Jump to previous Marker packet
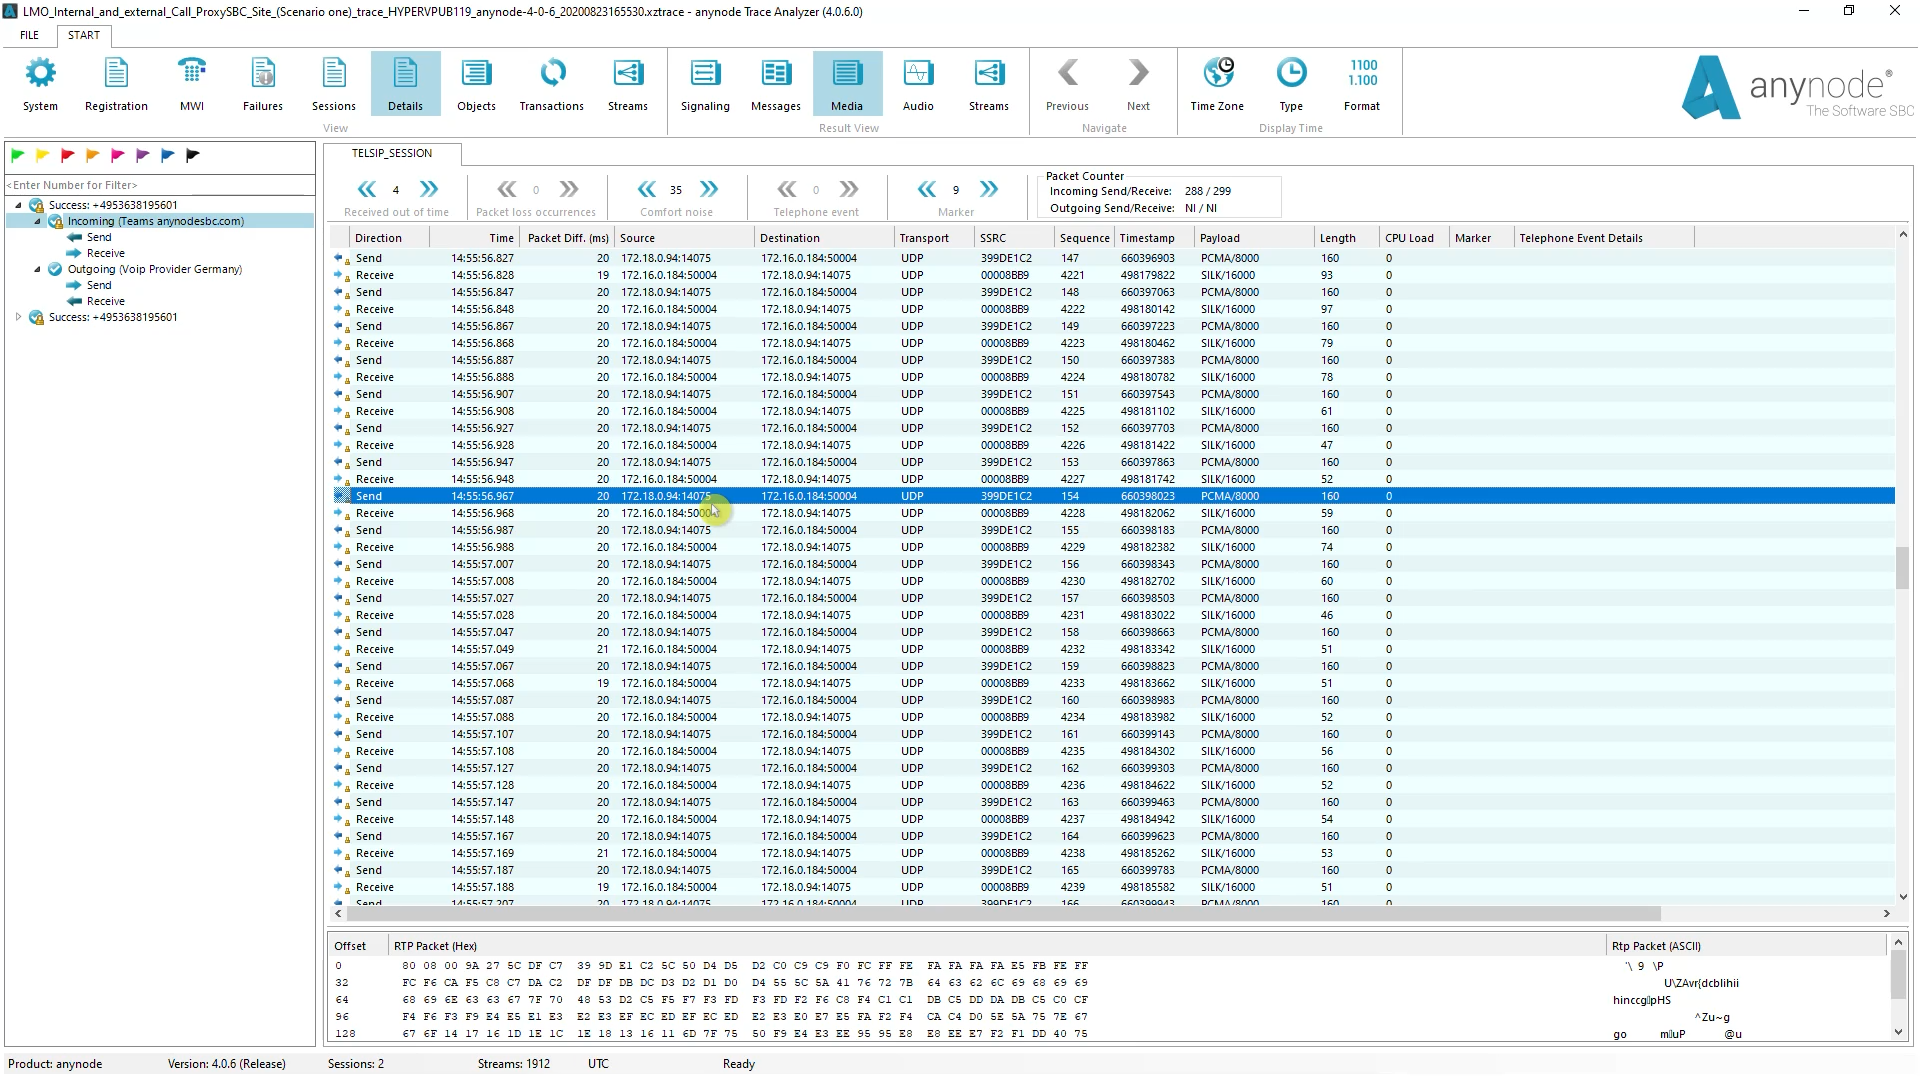Screen dimensions: 1920x1080 point(927,189)
